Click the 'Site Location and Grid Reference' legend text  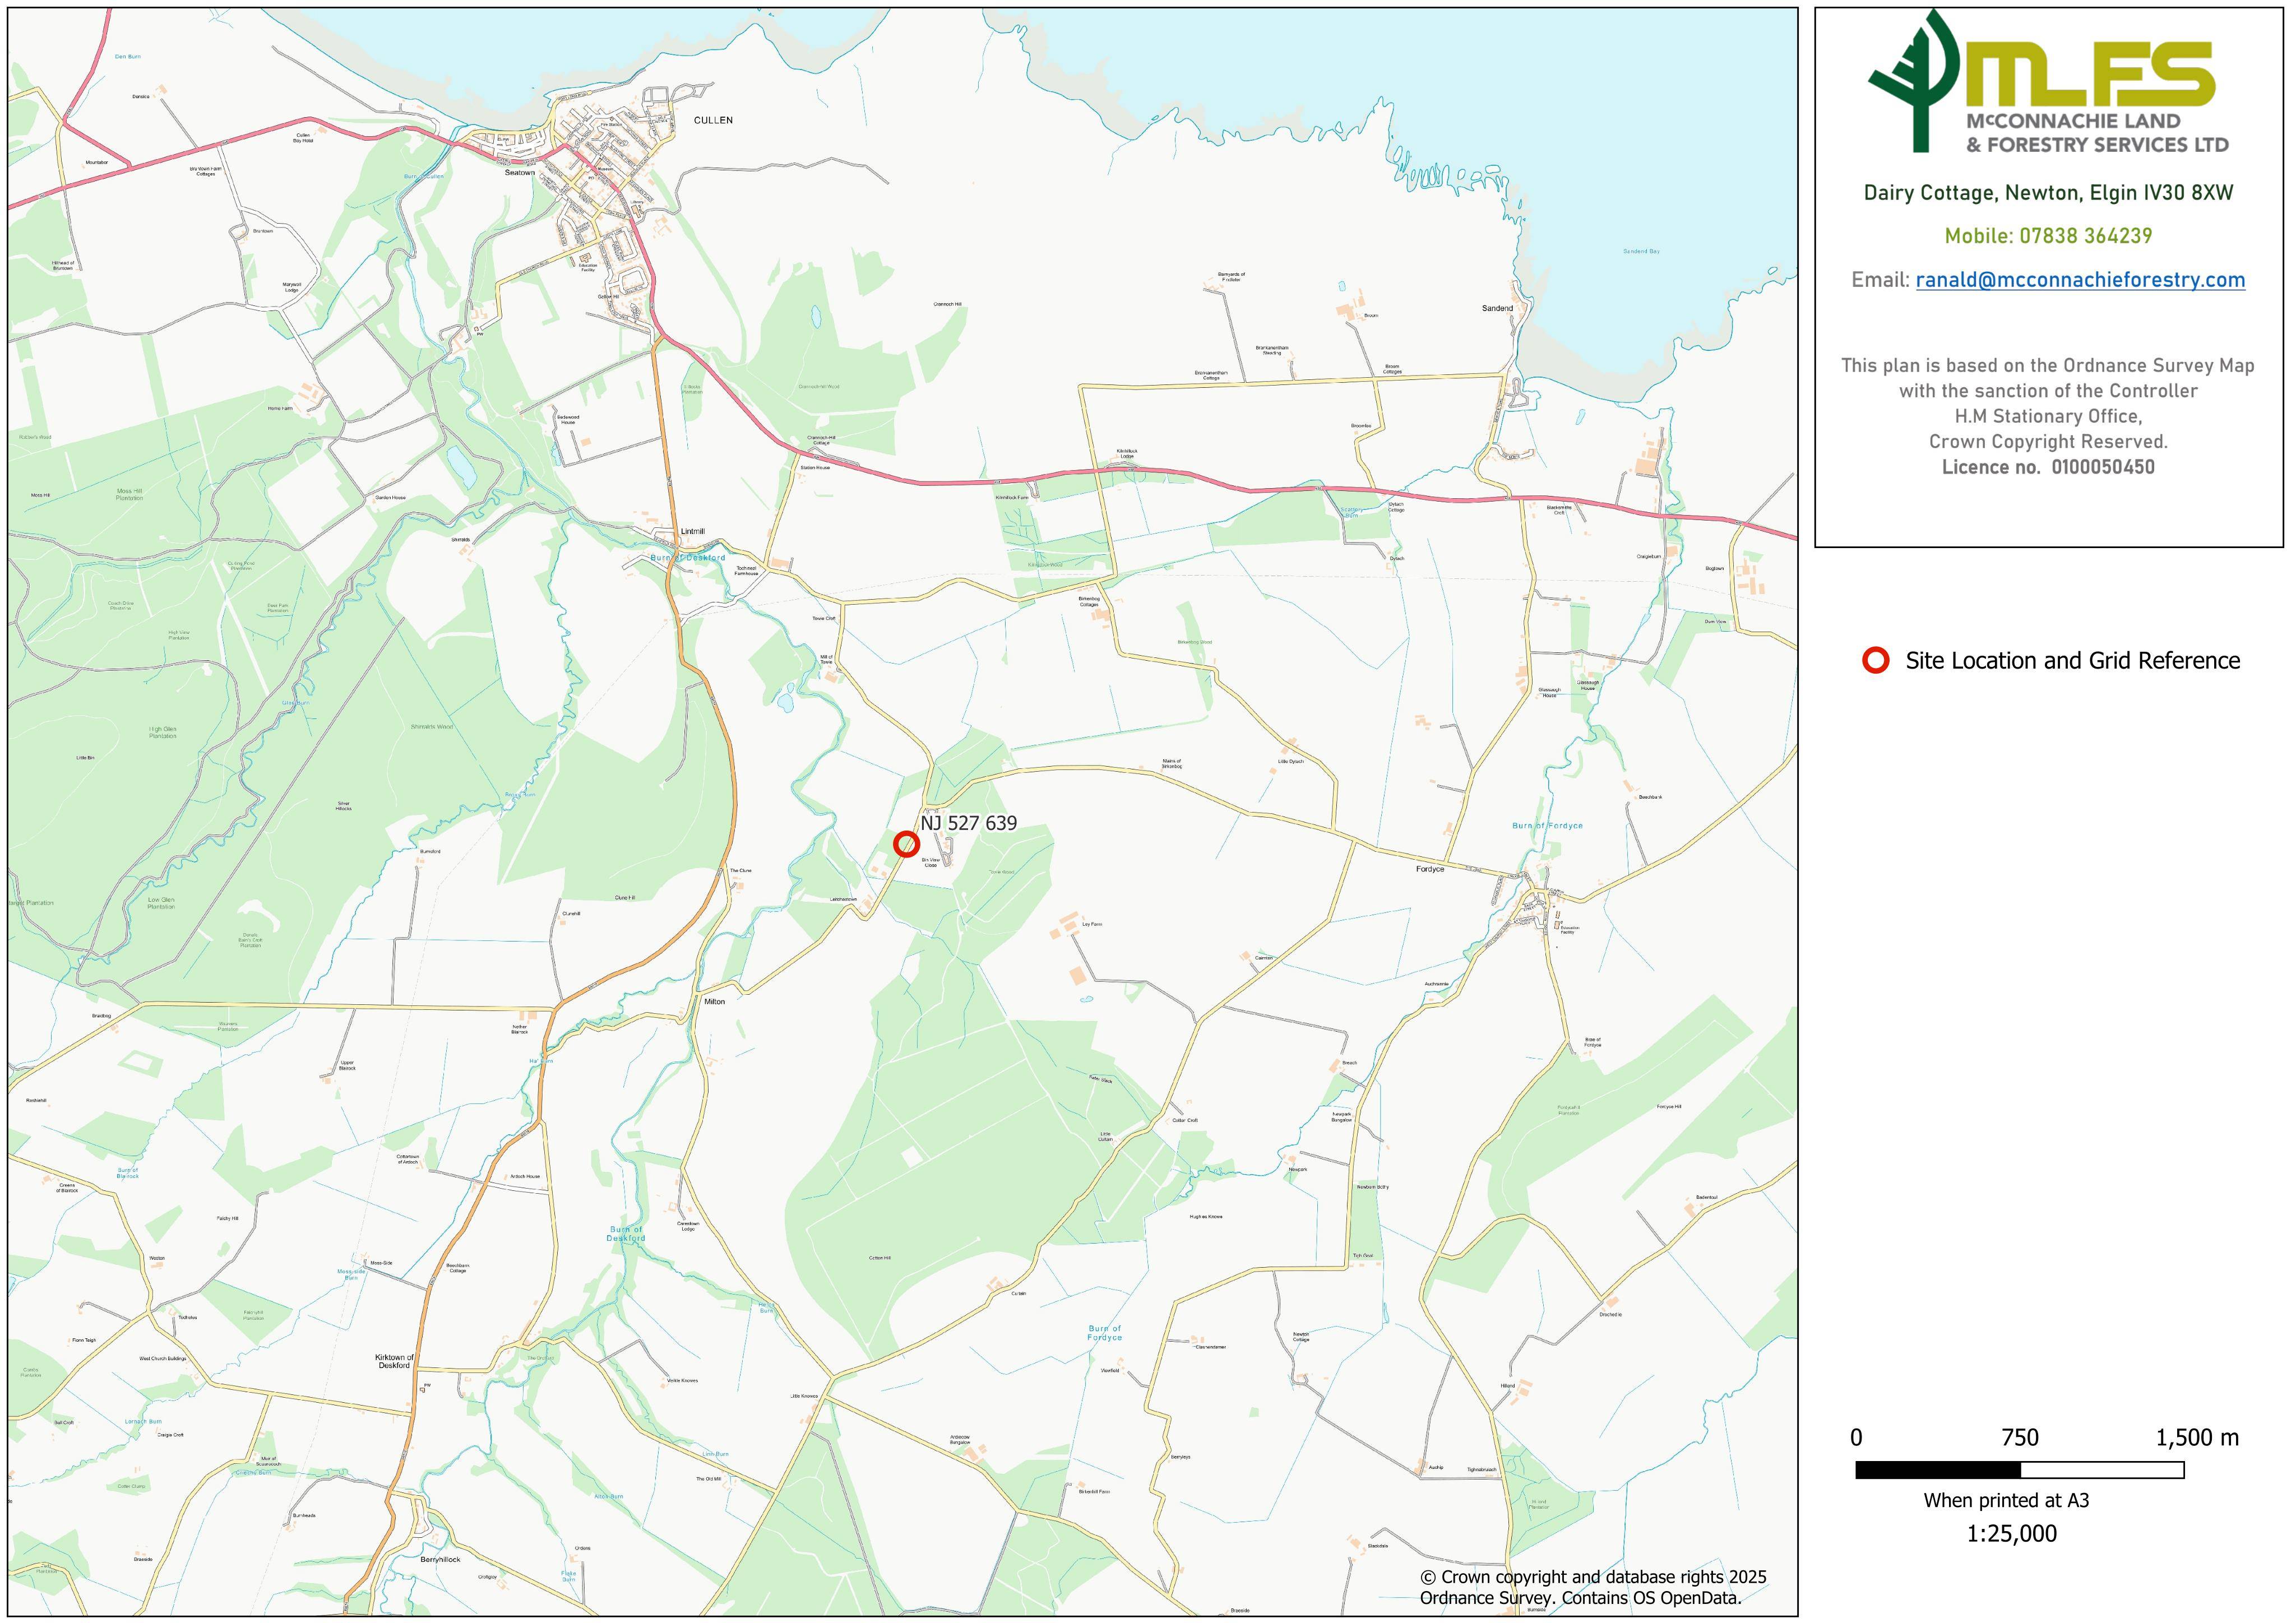[2072, 660]
